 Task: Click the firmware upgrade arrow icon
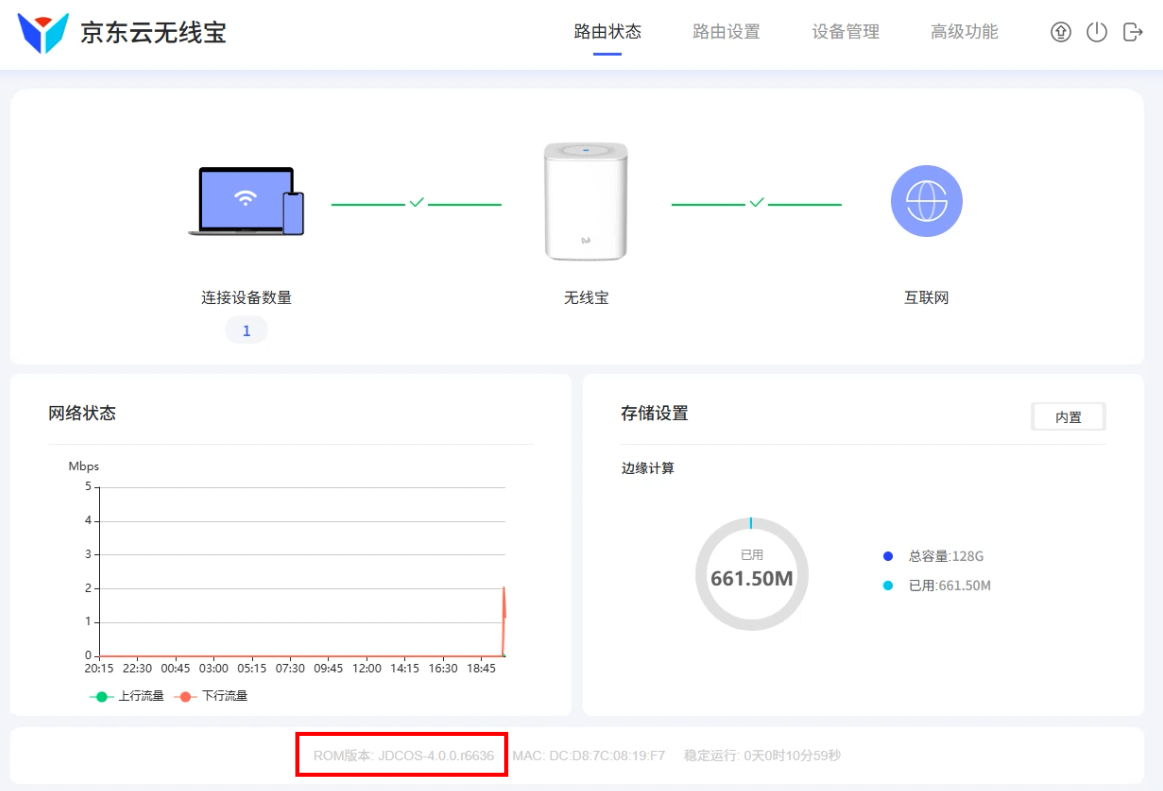(x=1061, y=32)
